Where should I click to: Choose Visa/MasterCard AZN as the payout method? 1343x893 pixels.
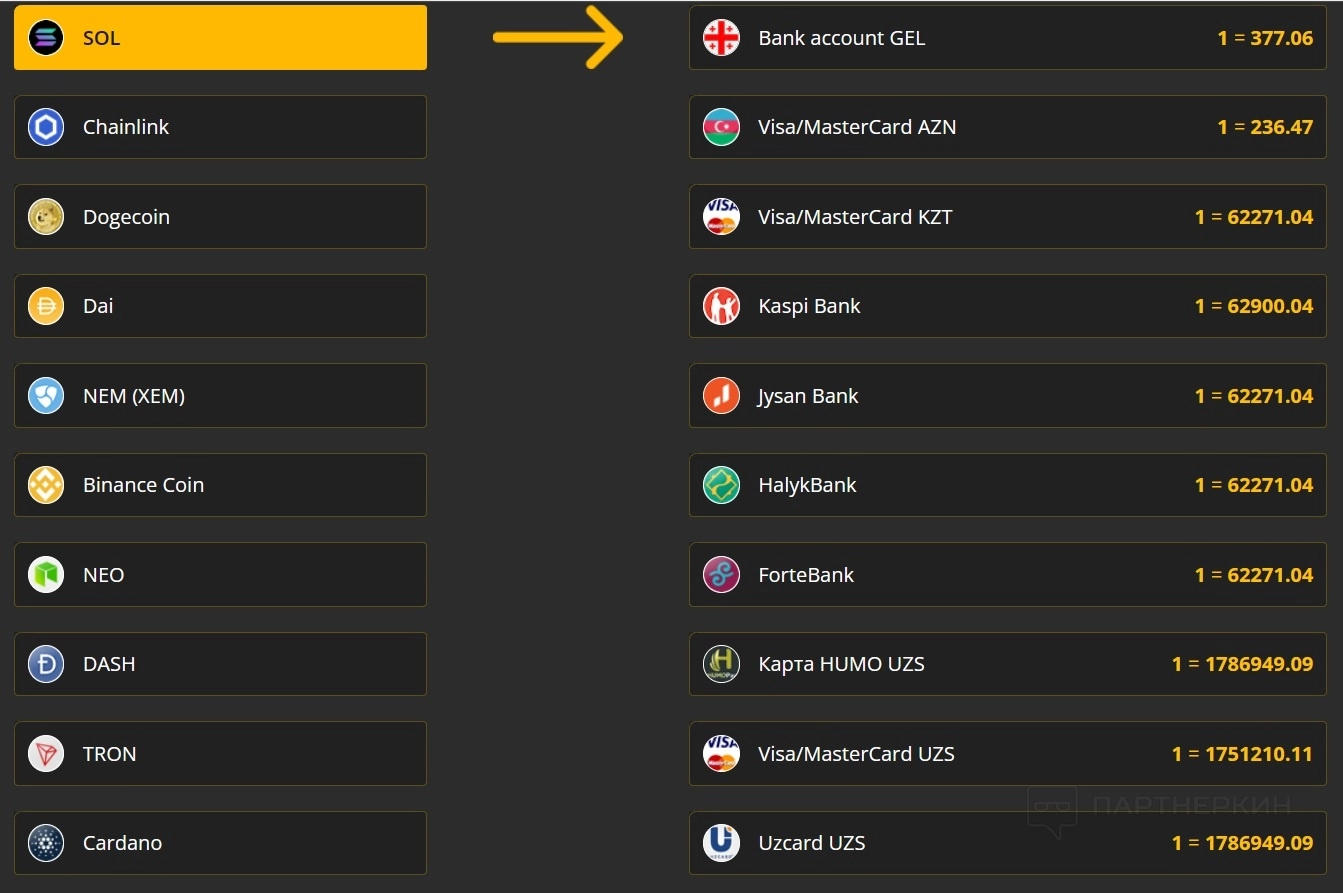click(x=1007, y=127)
